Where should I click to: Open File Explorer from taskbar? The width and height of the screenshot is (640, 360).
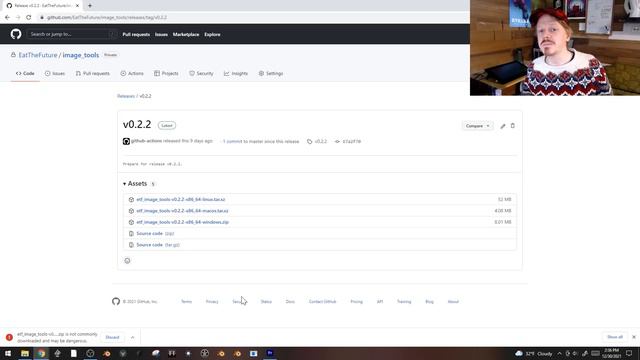click(x=25, y=353)
